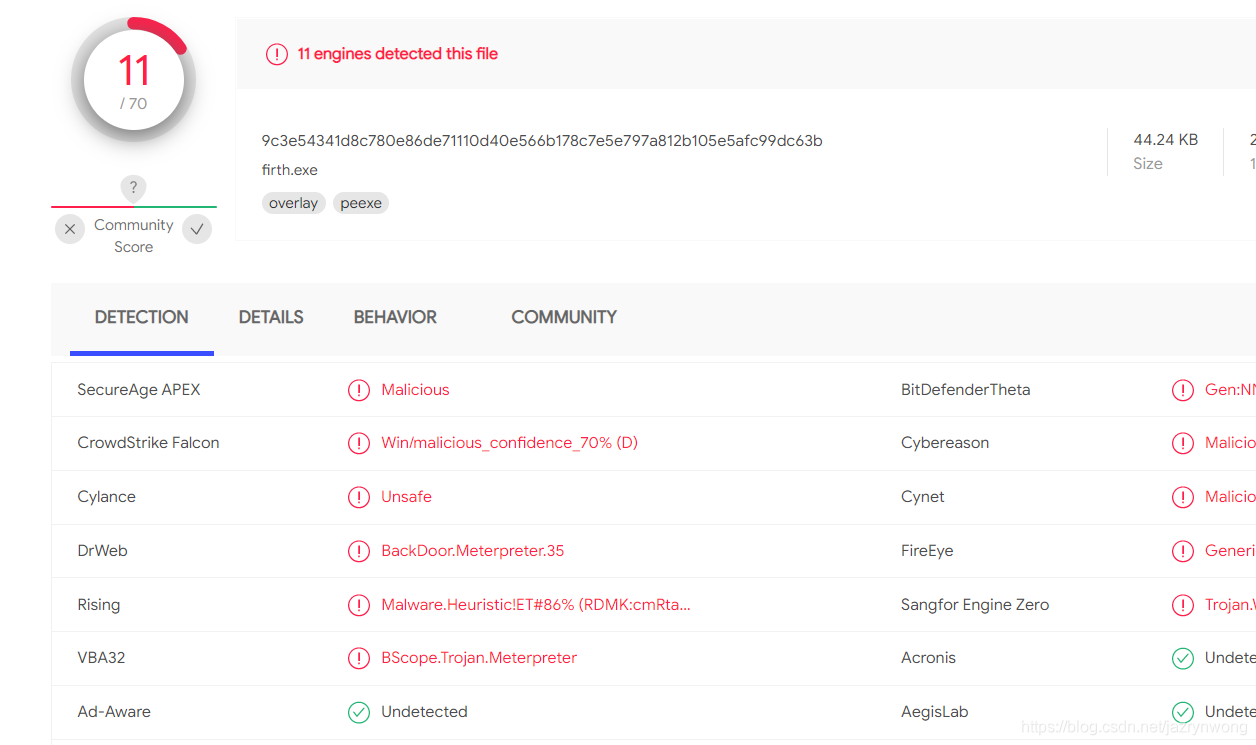This screenshot has width=1256, height=745.
Task: Click the alert icon beside '11 engines detected this file'
Action: pos(277,54)
